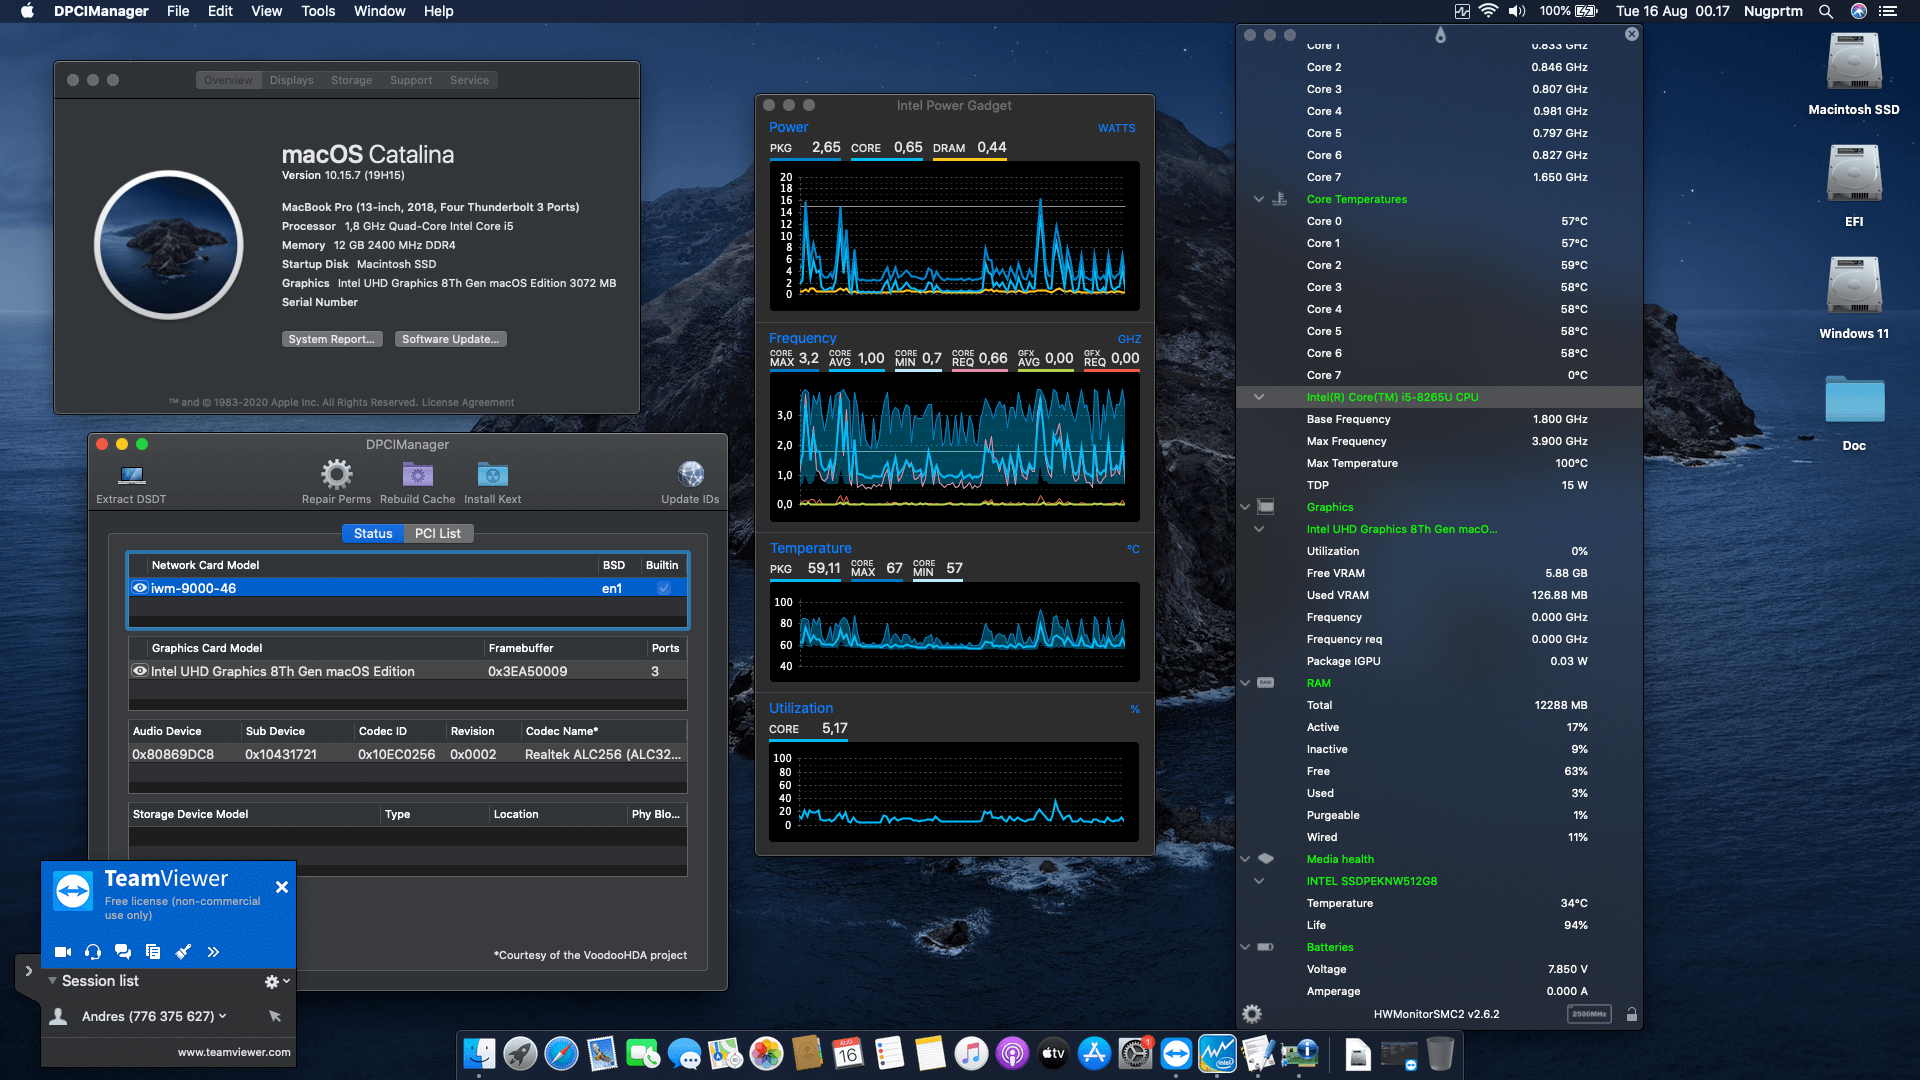
Task: Click 2500MHz toggle in HWMonitor footer
Action: pyautogui.click(x=1588, y=1014)
